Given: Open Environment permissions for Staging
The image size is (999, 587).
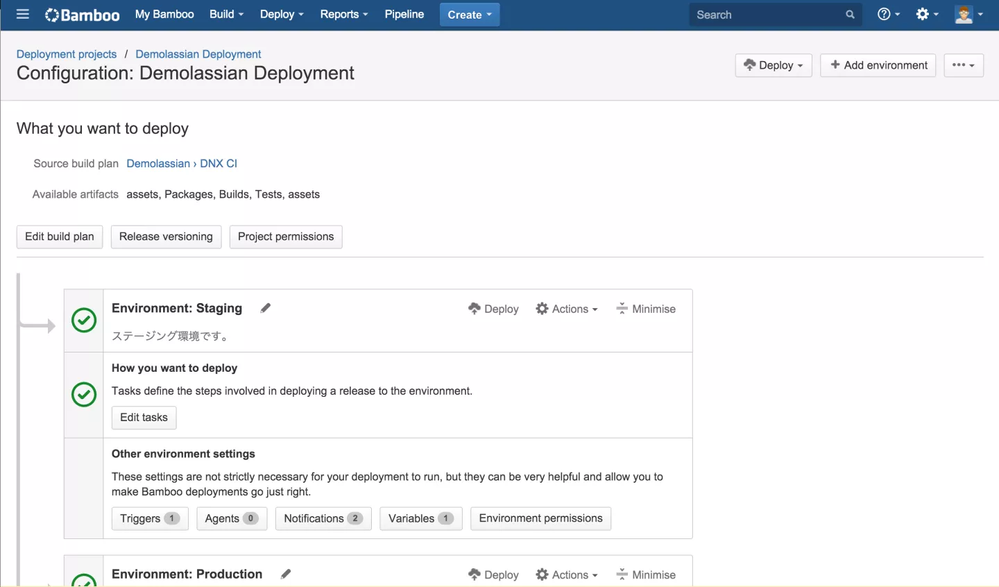Looking at the screenshot, I should [540, 519].
